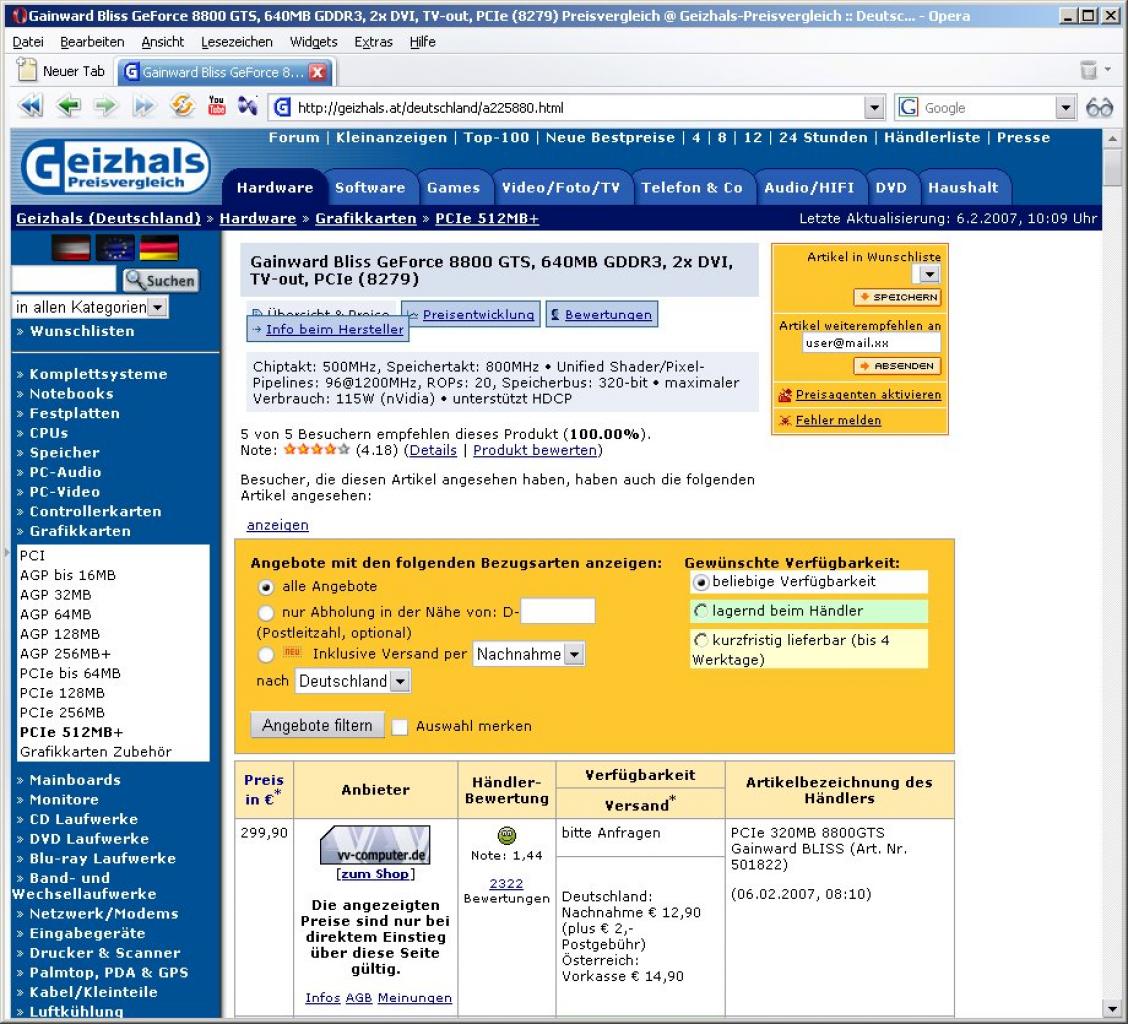Image resolution: width=1128 pixels, height=1024 pixels.
Task: Switch to the Games tab
Action: pyautogui.click(x=453, y=188)
